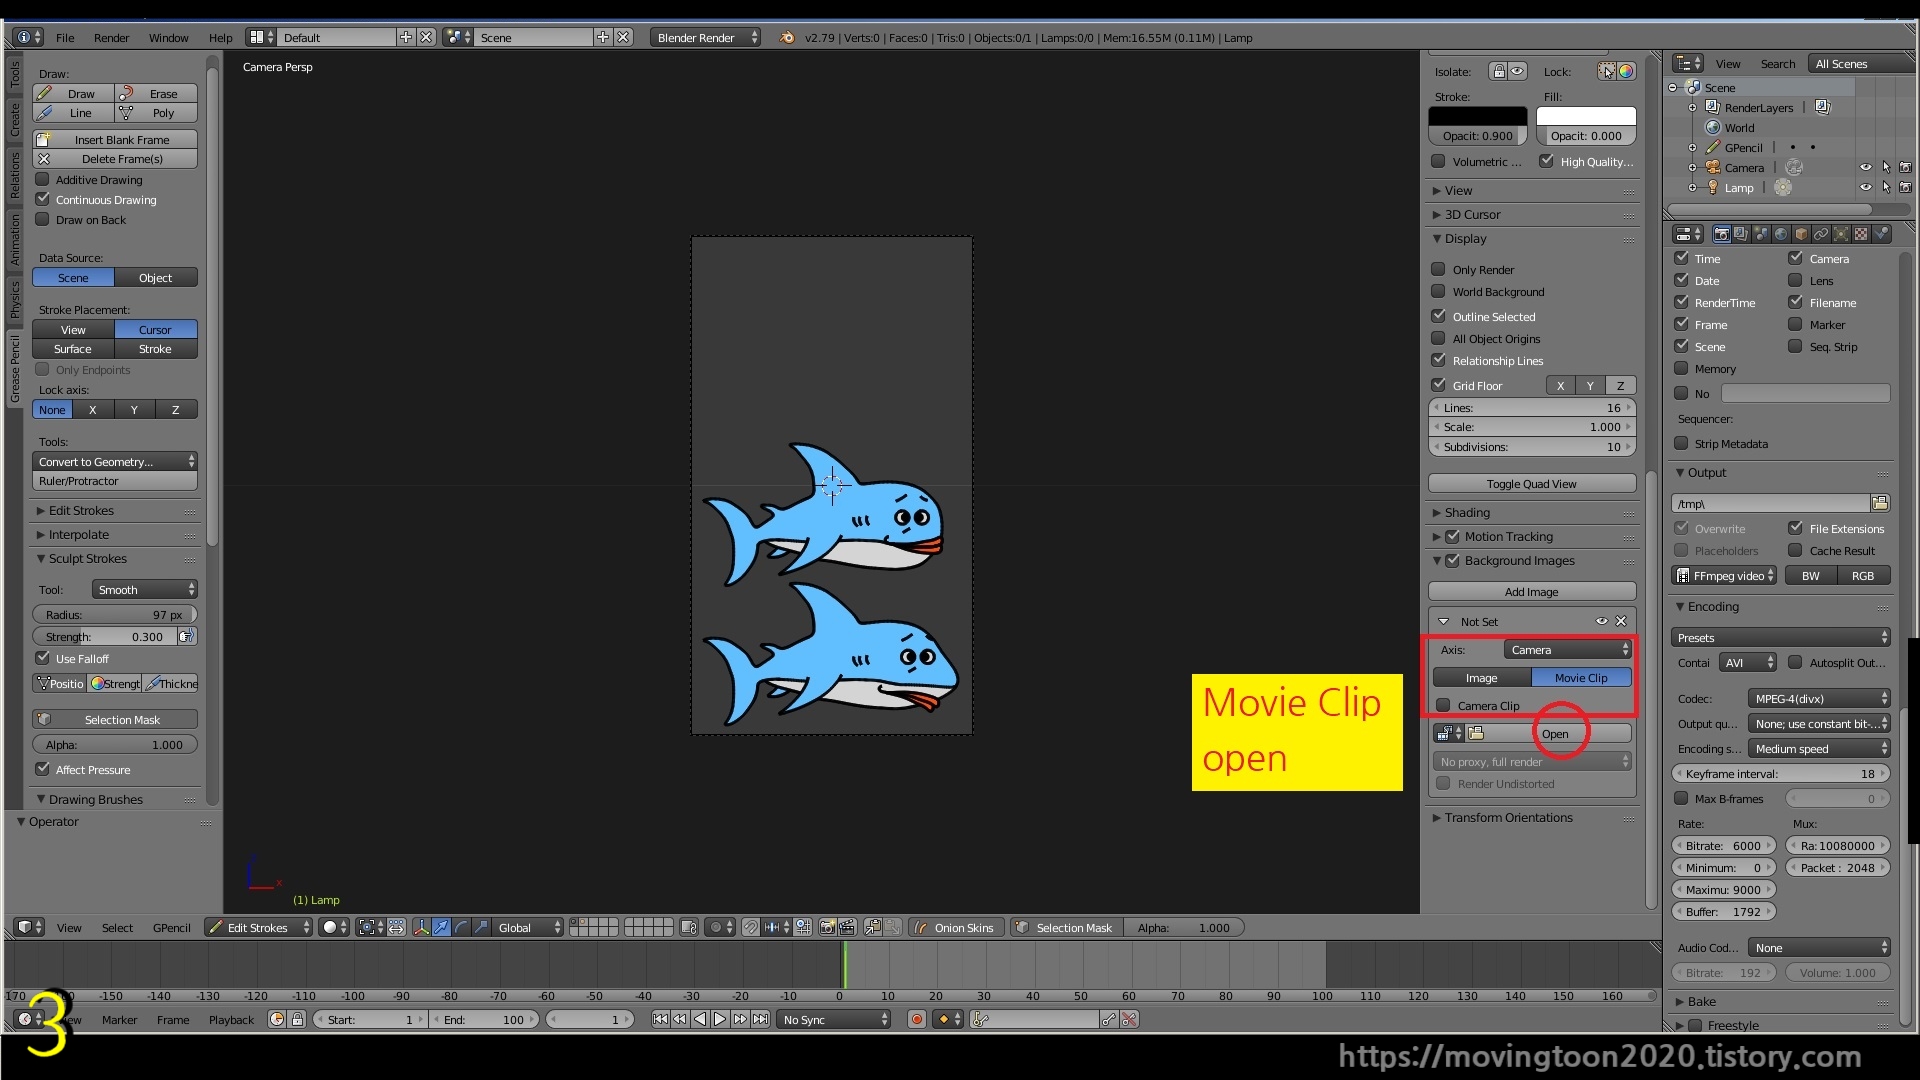Click the insert keyframes key icon
Viewport: 1920px width, 1080px height.
click(x=1109, y=1019)
